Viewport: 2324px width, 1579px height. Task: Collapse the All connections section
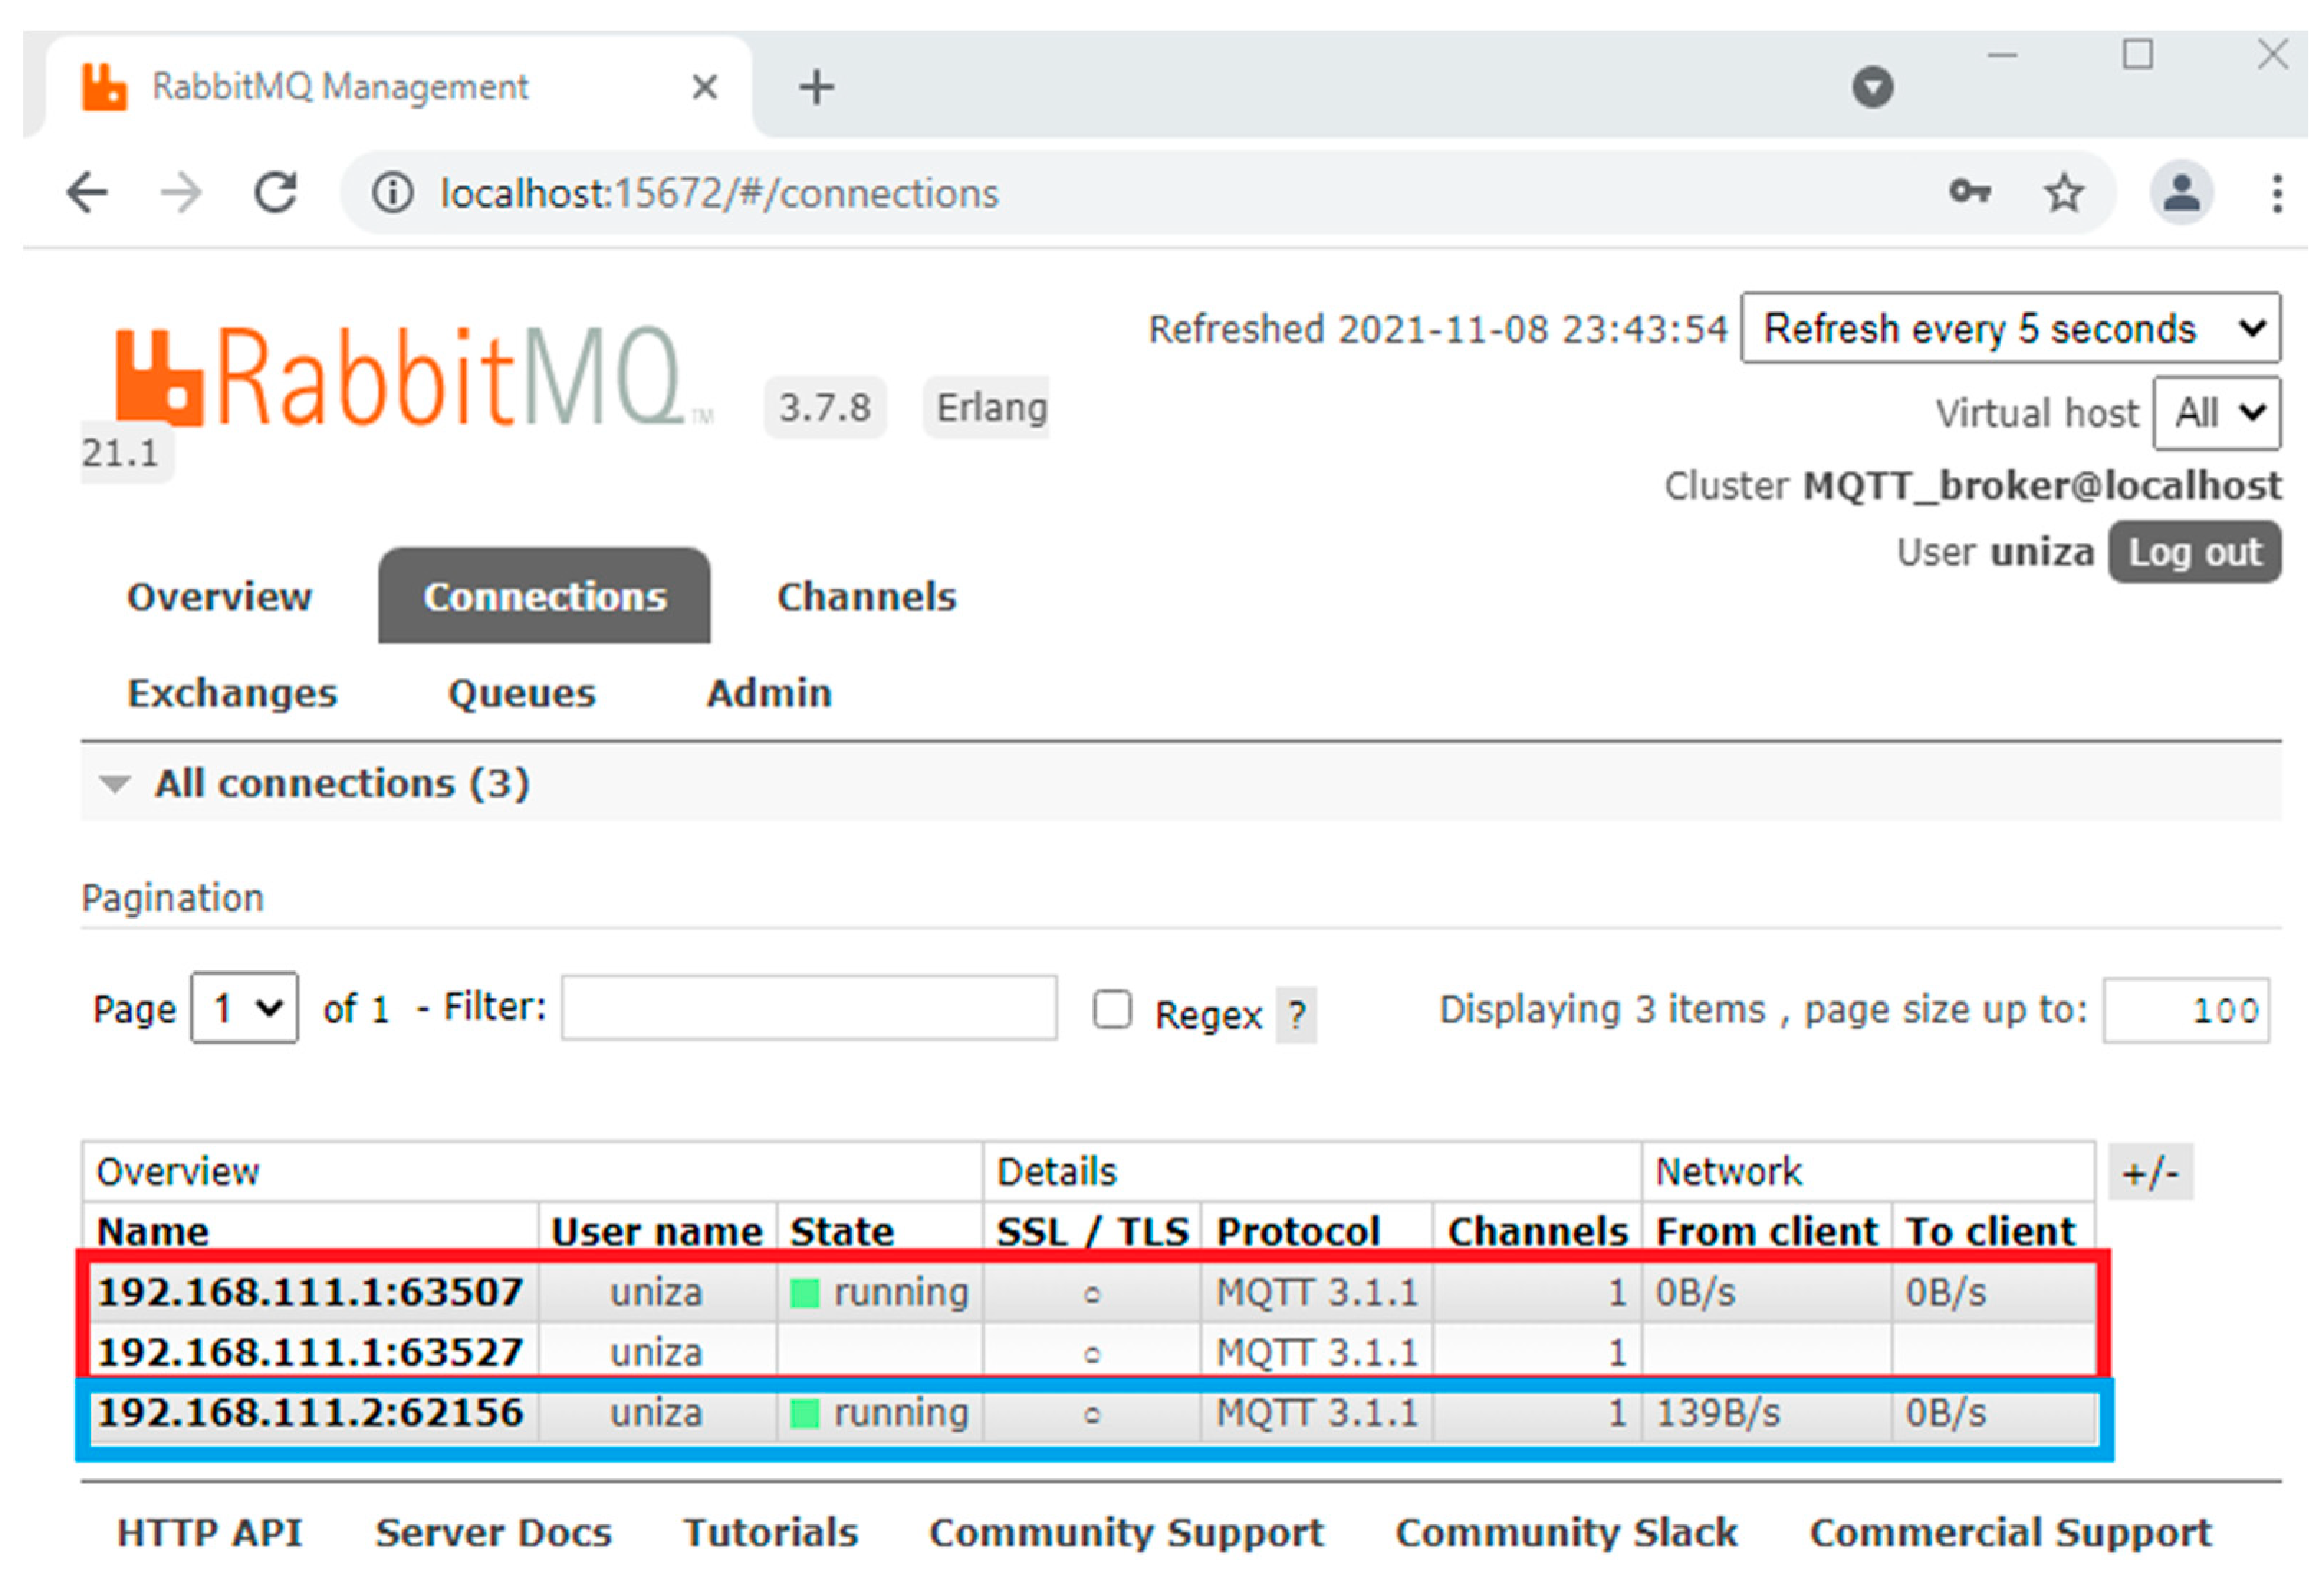116,784
